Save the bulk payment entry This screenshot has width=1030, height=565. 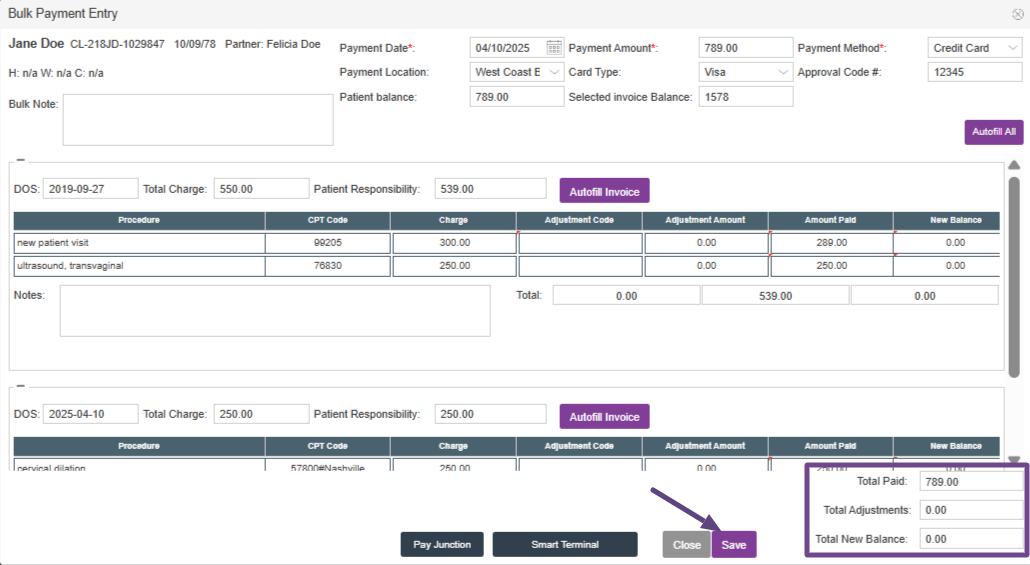[x=734, y=545]
